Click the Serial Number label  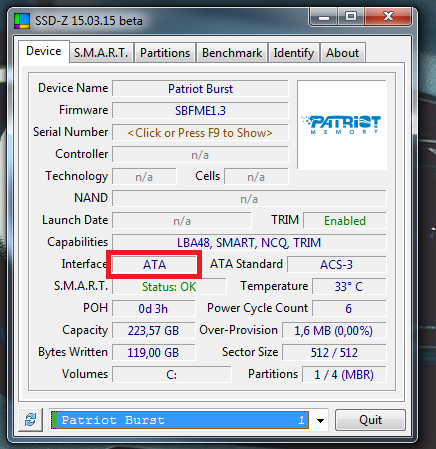point(71,132)
